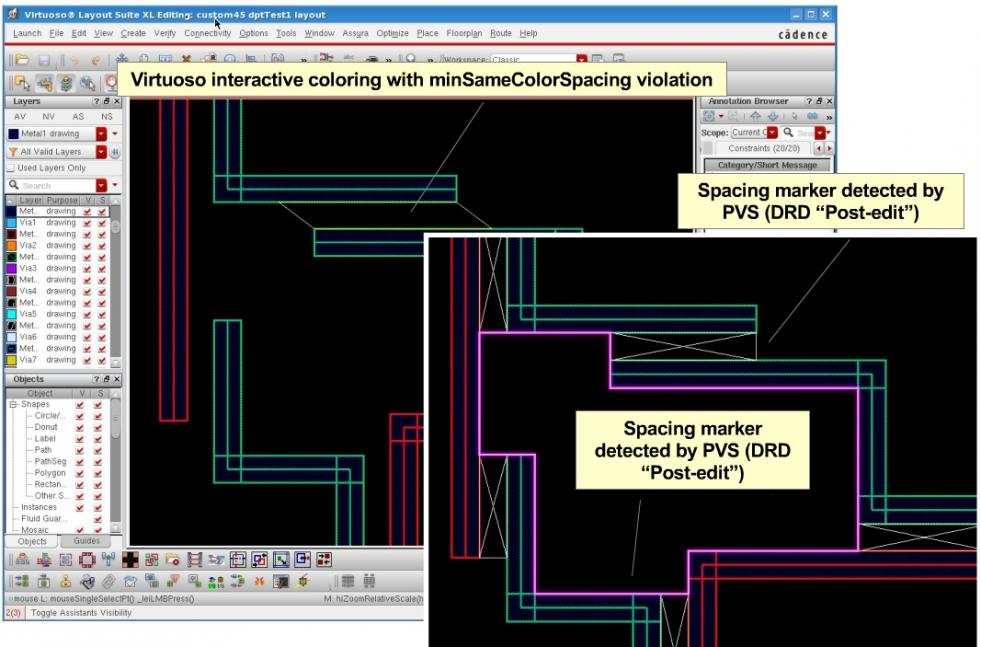981x647 pixels.
Task: Click the first green blocks icon in lowest toolbar
Action: 22,581
